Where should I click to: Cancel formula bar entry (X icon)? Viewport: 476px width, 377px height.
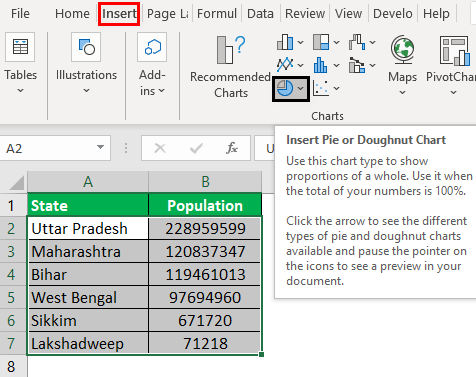tap(160, 148)
